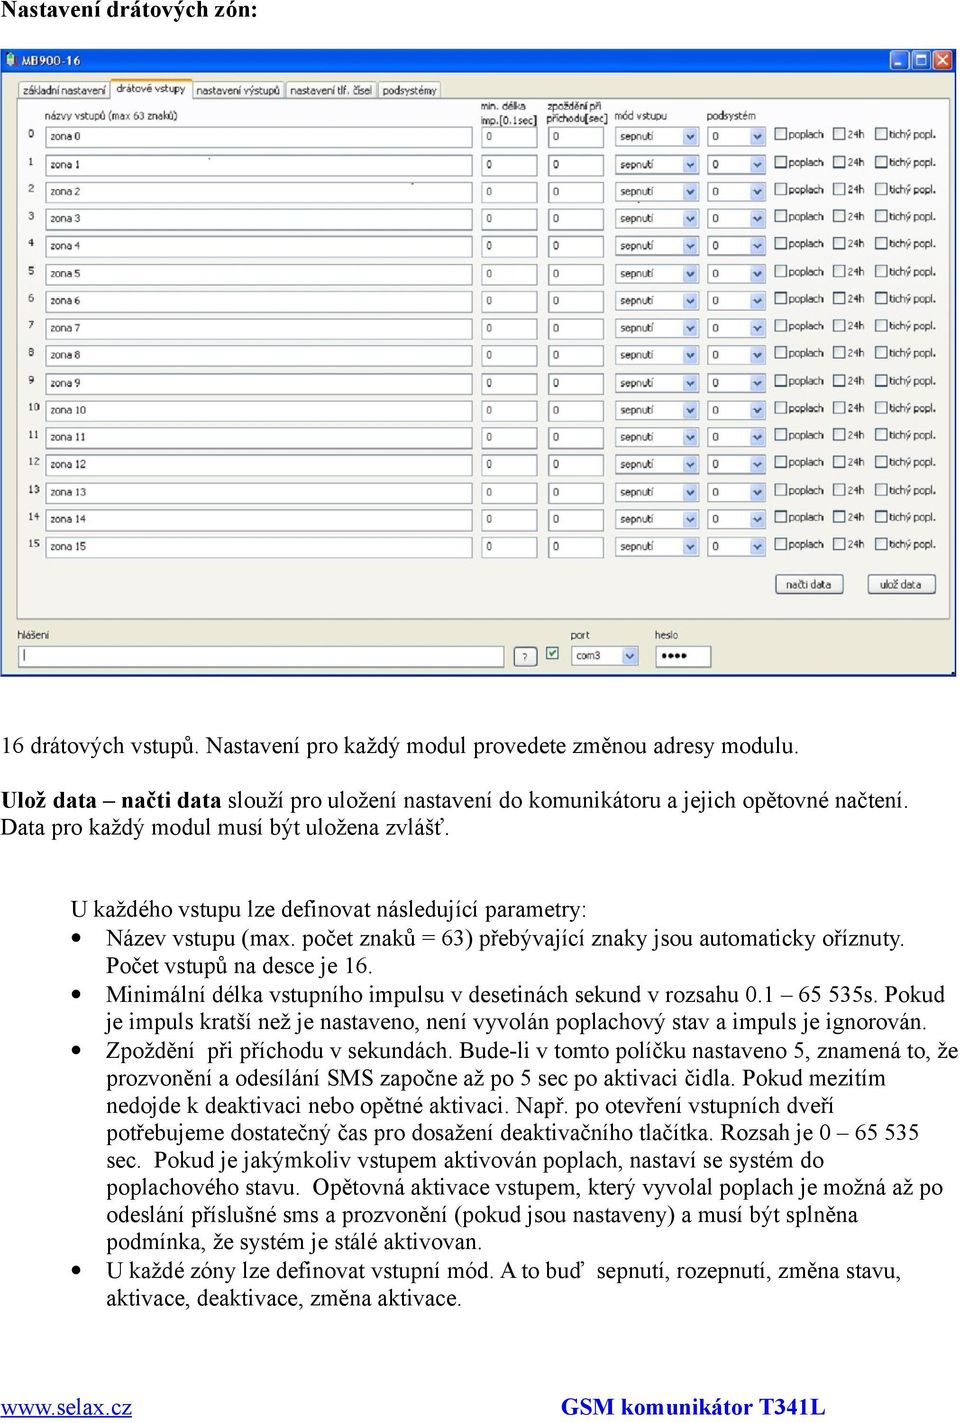960x1423 pixels.
Task: Open the com3 port dropdown
Action: pos(604,656)
